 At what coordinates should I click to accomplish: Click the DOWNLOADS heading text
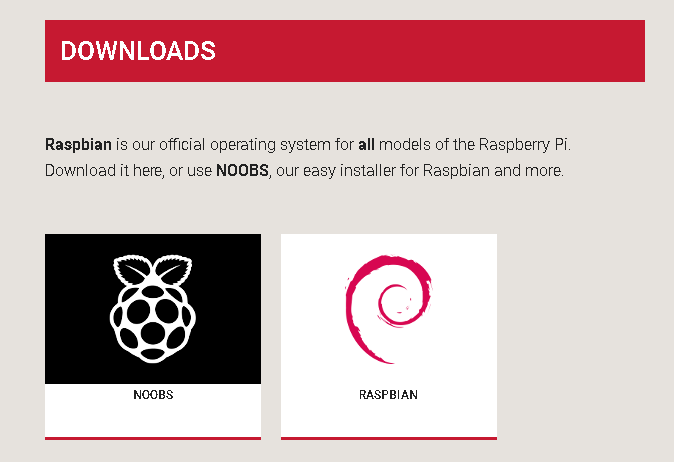tap(138, 51)
